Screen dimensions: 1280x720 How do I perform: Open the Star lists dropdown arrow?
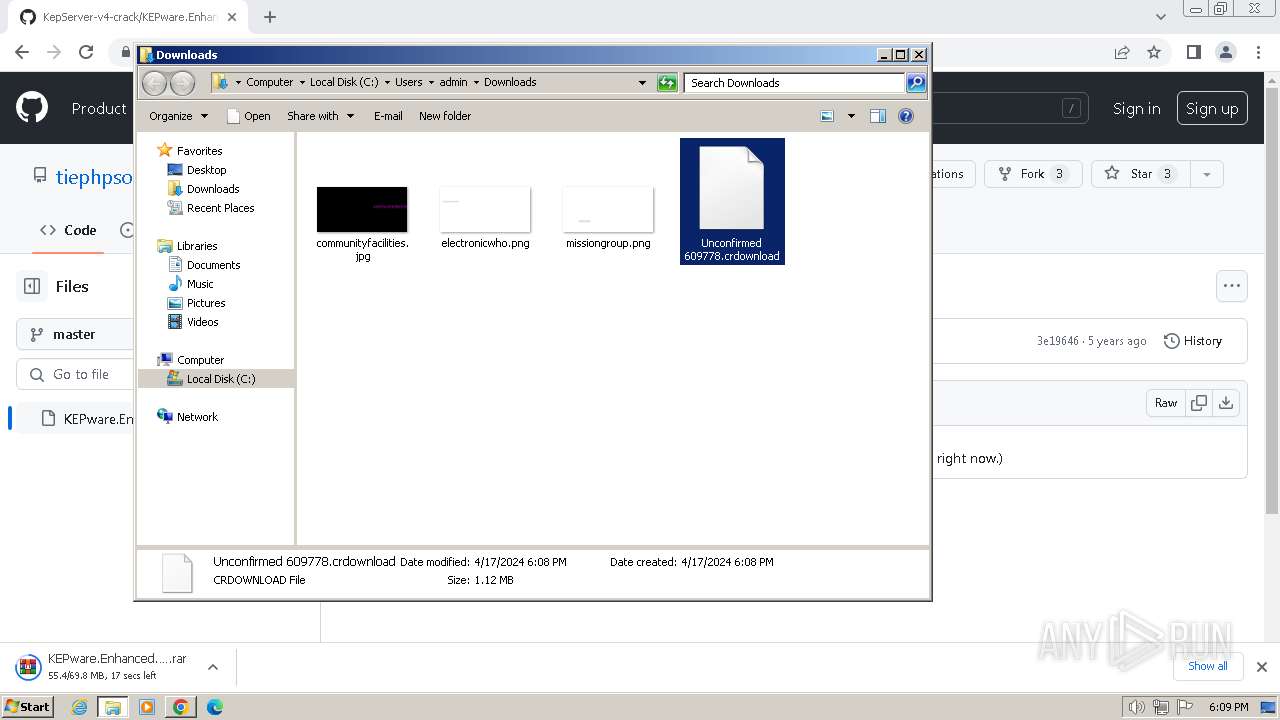tap(1207, 174)
